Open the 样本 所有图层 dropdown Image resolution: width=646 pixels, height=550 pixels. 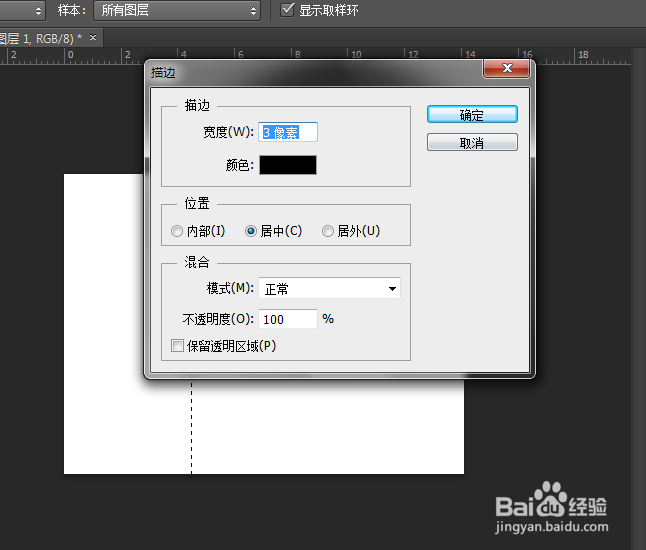coord(177,10)
